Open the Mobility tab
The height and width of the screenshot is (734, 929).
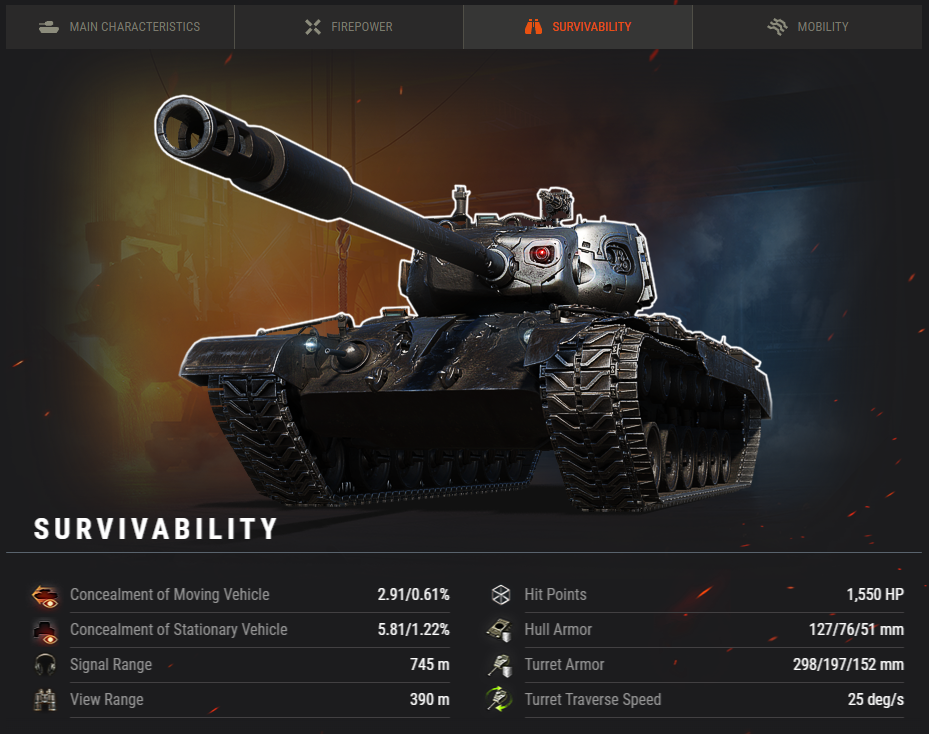point(808,27)
